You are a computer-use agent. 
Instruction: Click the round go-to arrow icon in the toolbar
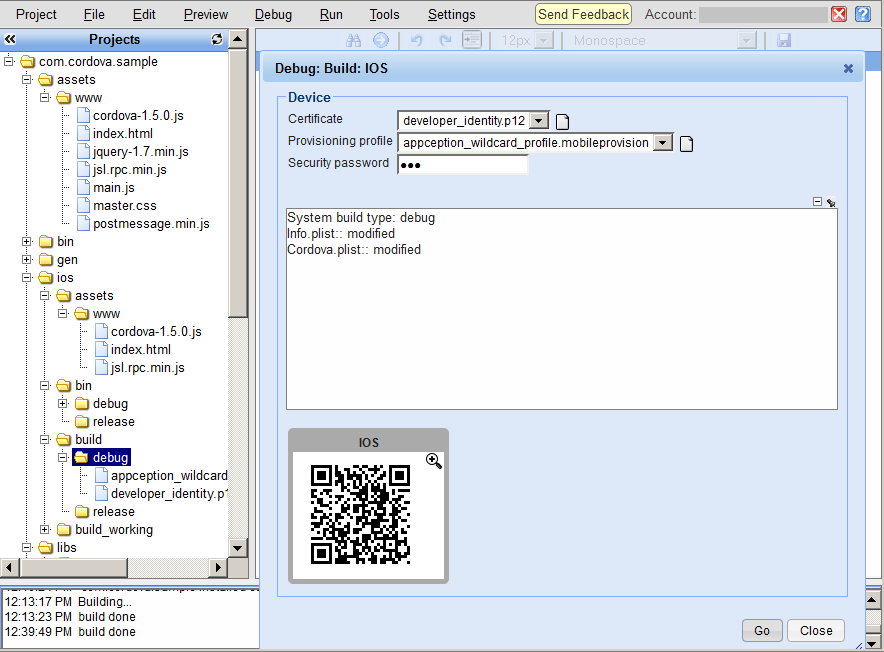tap(381, 40)
